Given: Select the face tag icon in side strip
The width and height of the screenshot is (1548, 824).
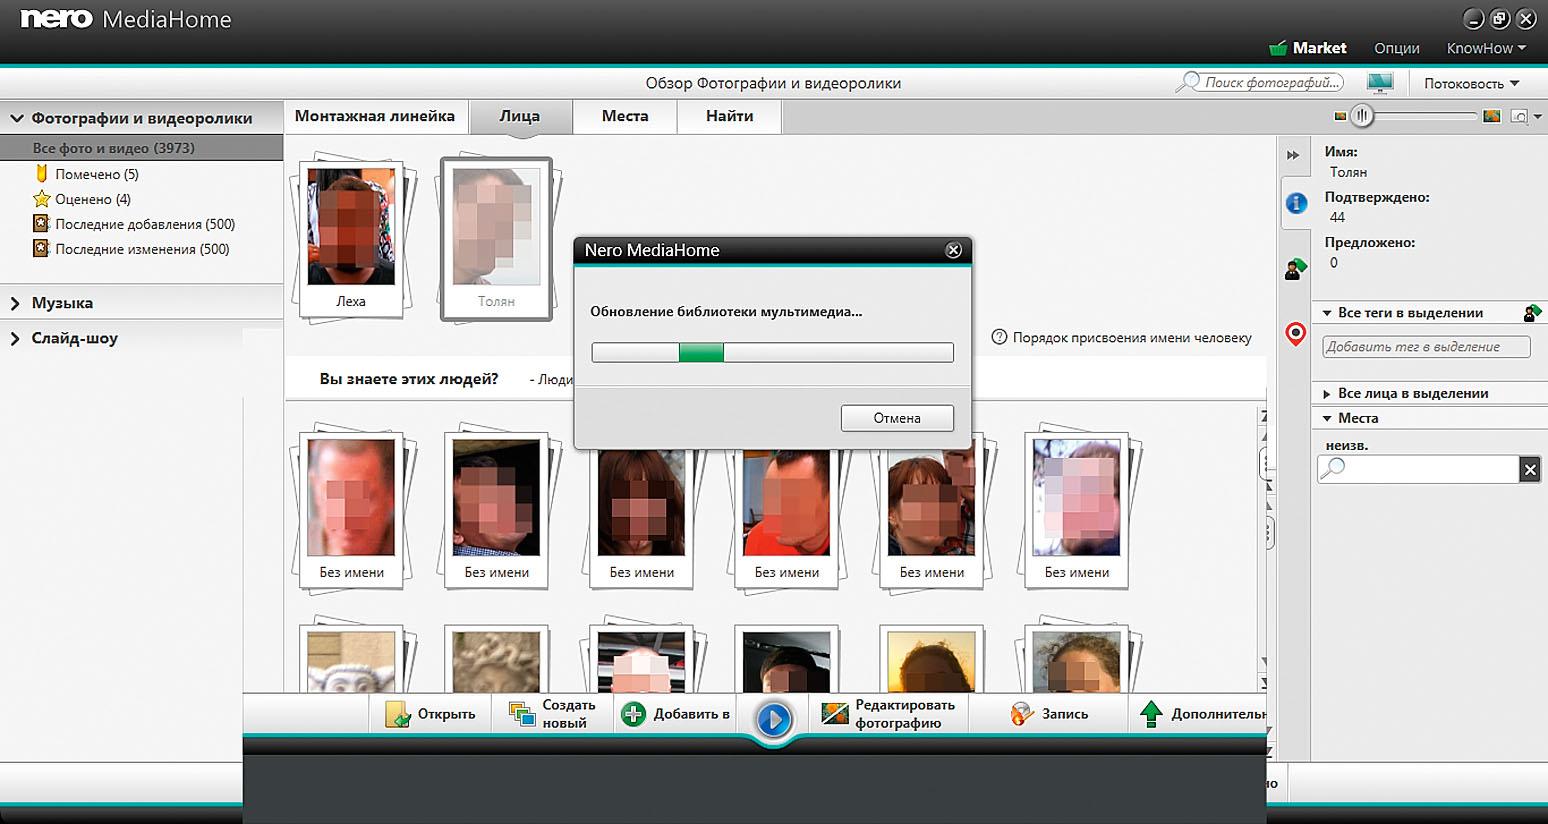Looking at the screenshot, I should point(1296,268).
